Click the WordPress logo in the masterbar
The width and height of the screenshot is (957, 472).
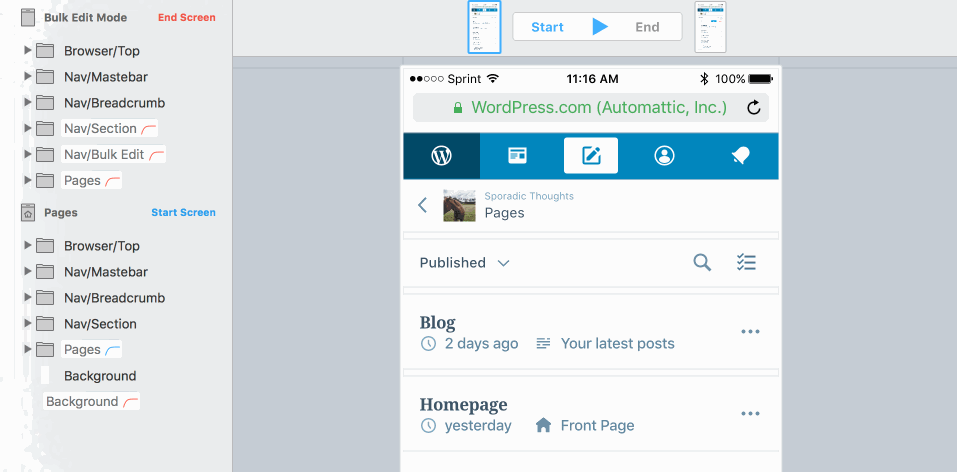click(x=441, y=156)
